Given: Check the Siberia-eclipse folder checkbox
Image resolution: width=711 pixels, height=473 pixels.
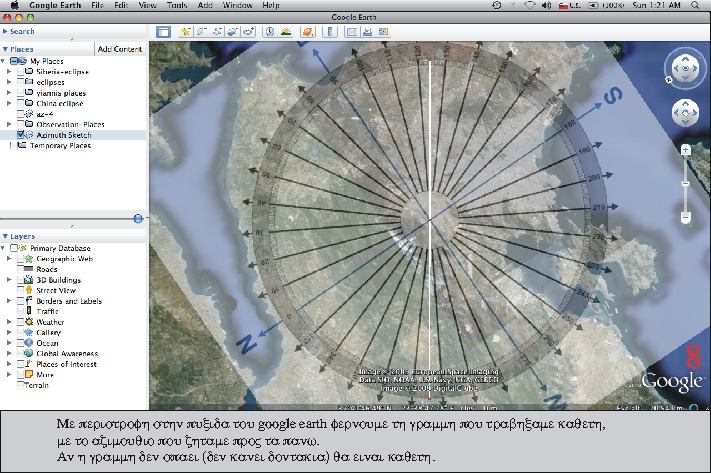Looking at the screenshot, I should (x=20, y=72).
